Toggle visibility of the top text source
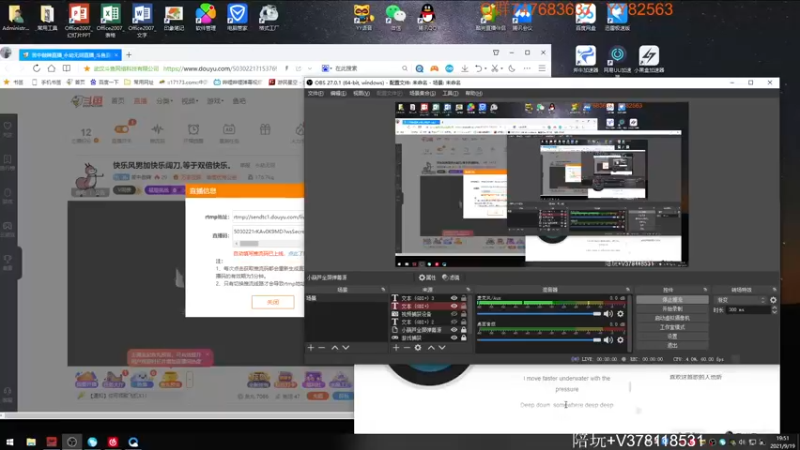 (x=454, y=298)
